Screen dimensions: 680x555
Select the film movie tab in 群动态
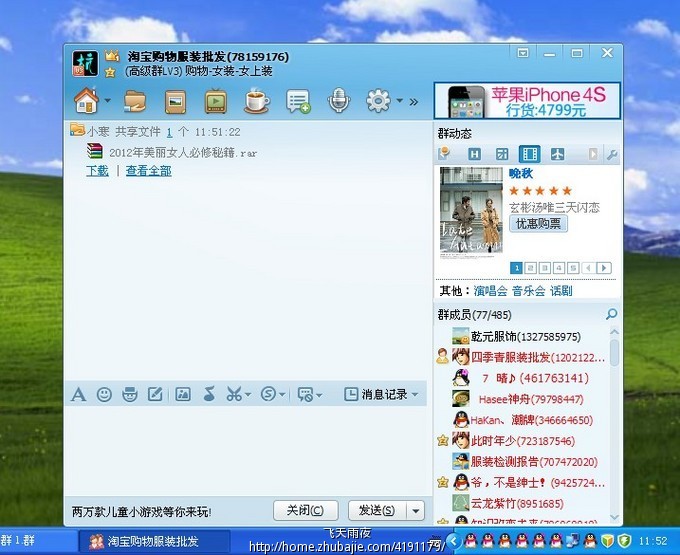pos(530,154)
